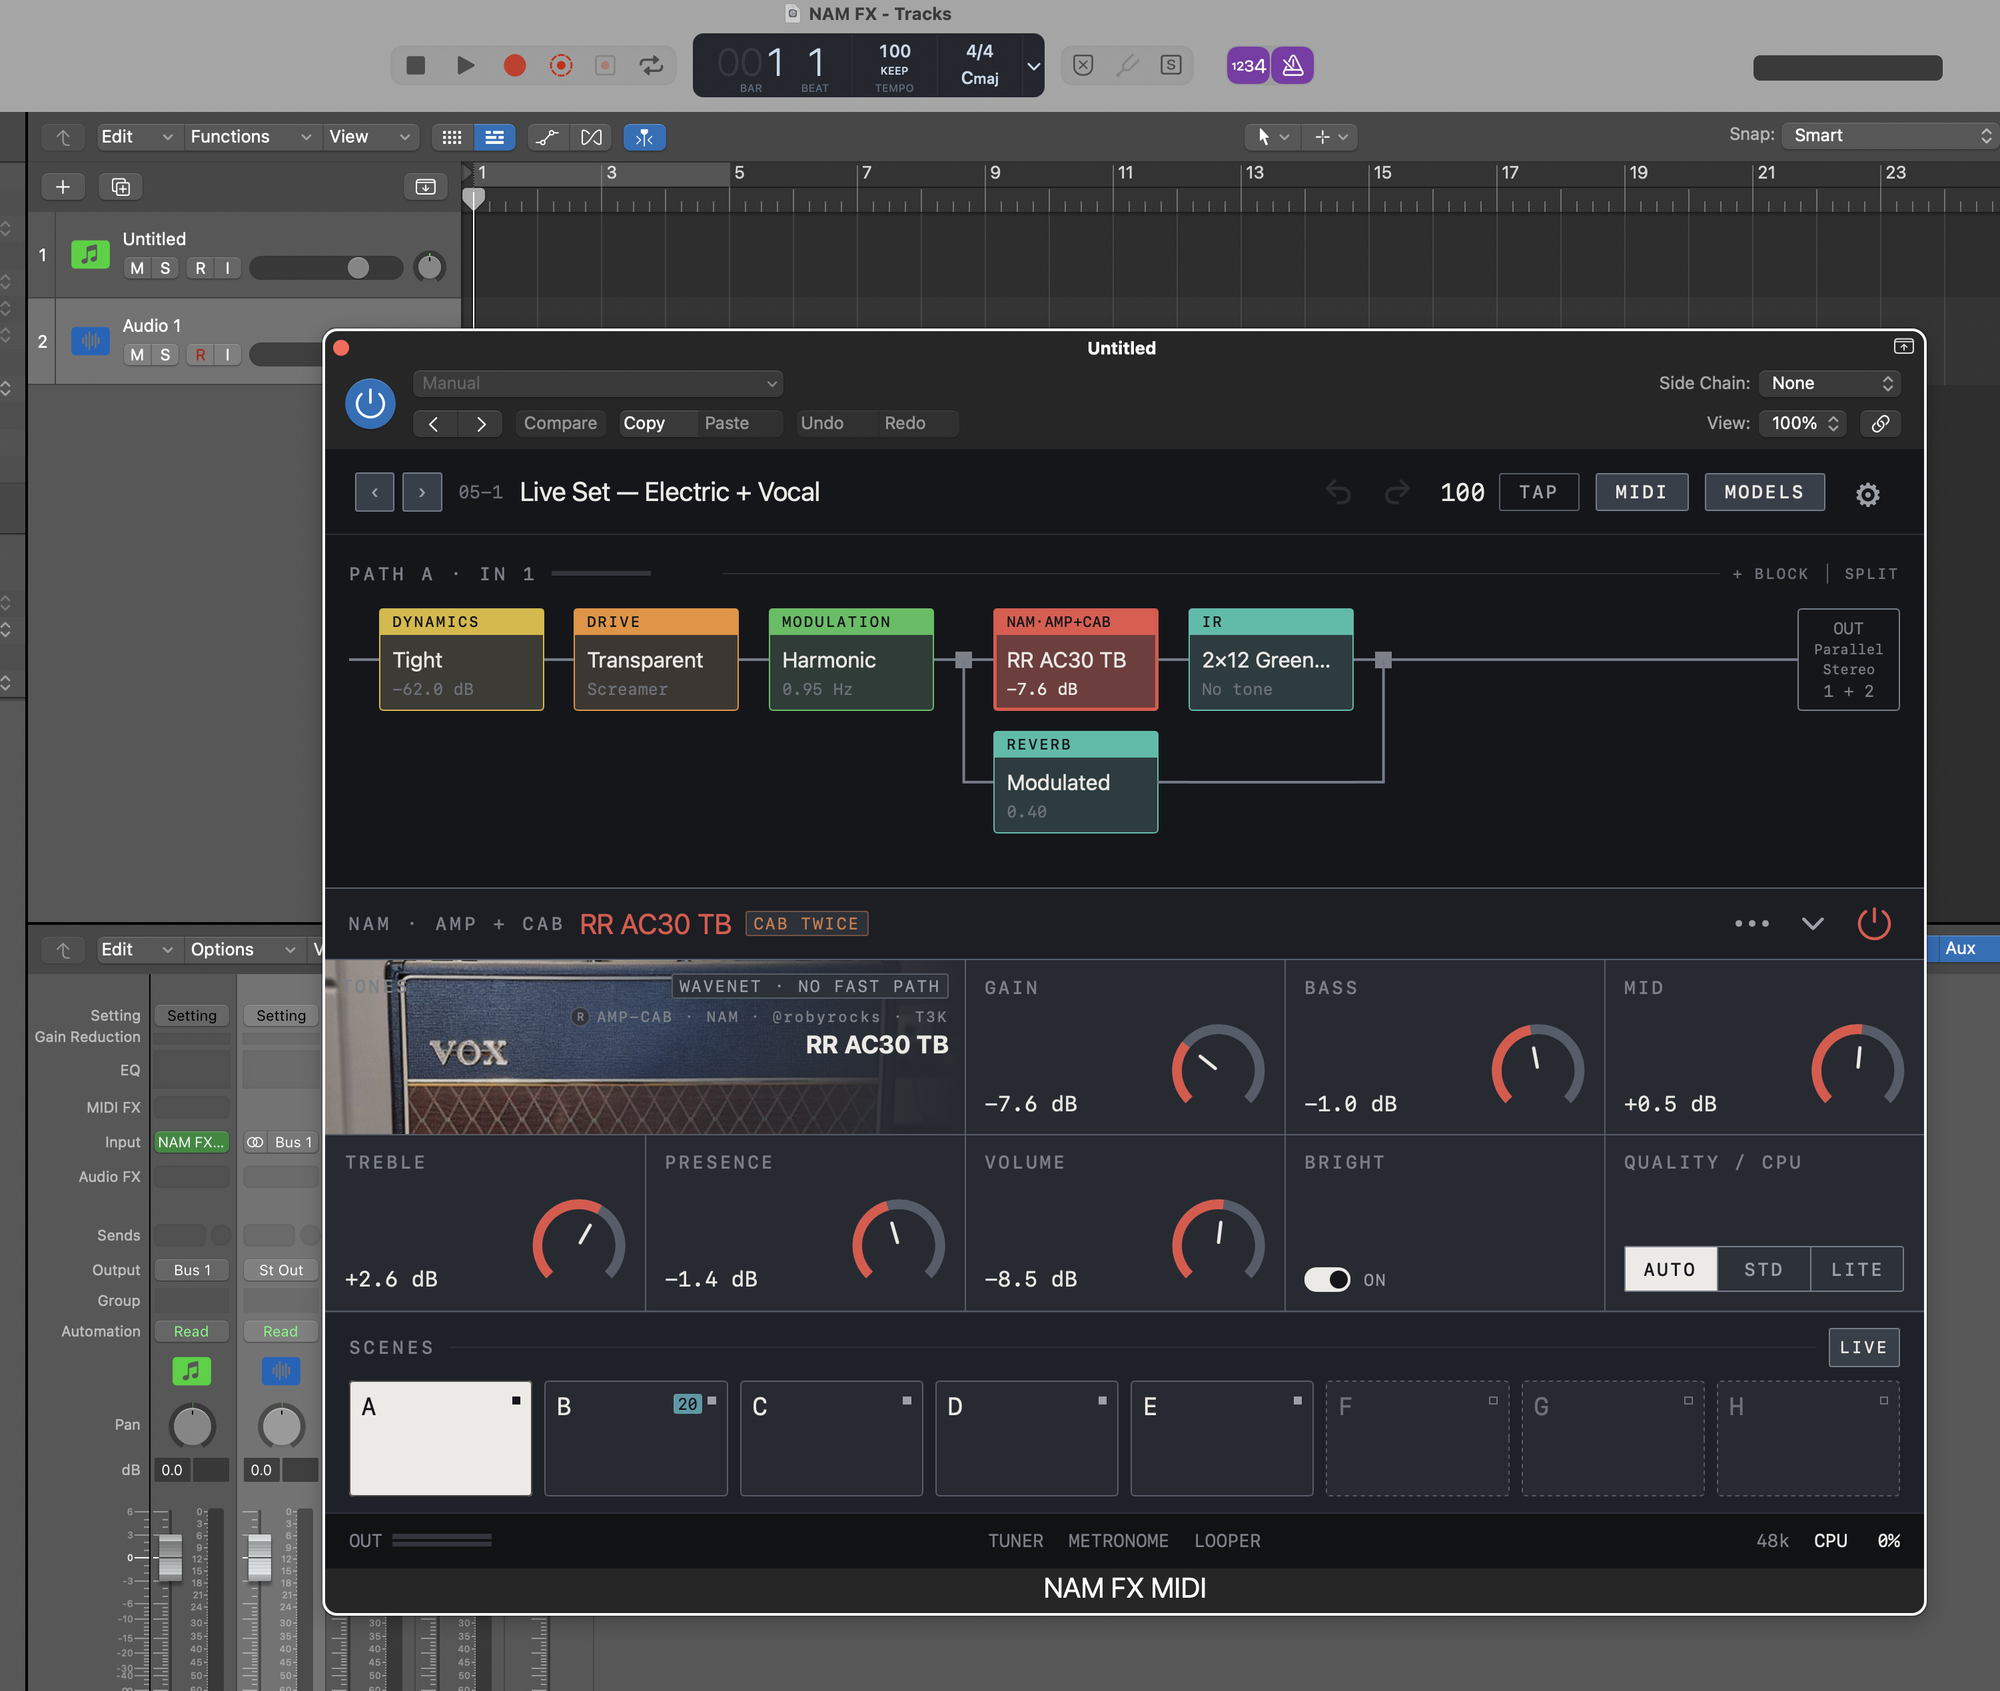Open the Snap Smart dropdown
Image resolution: width=2000 pixels, height=1691 pixels.
[1890, 136]
